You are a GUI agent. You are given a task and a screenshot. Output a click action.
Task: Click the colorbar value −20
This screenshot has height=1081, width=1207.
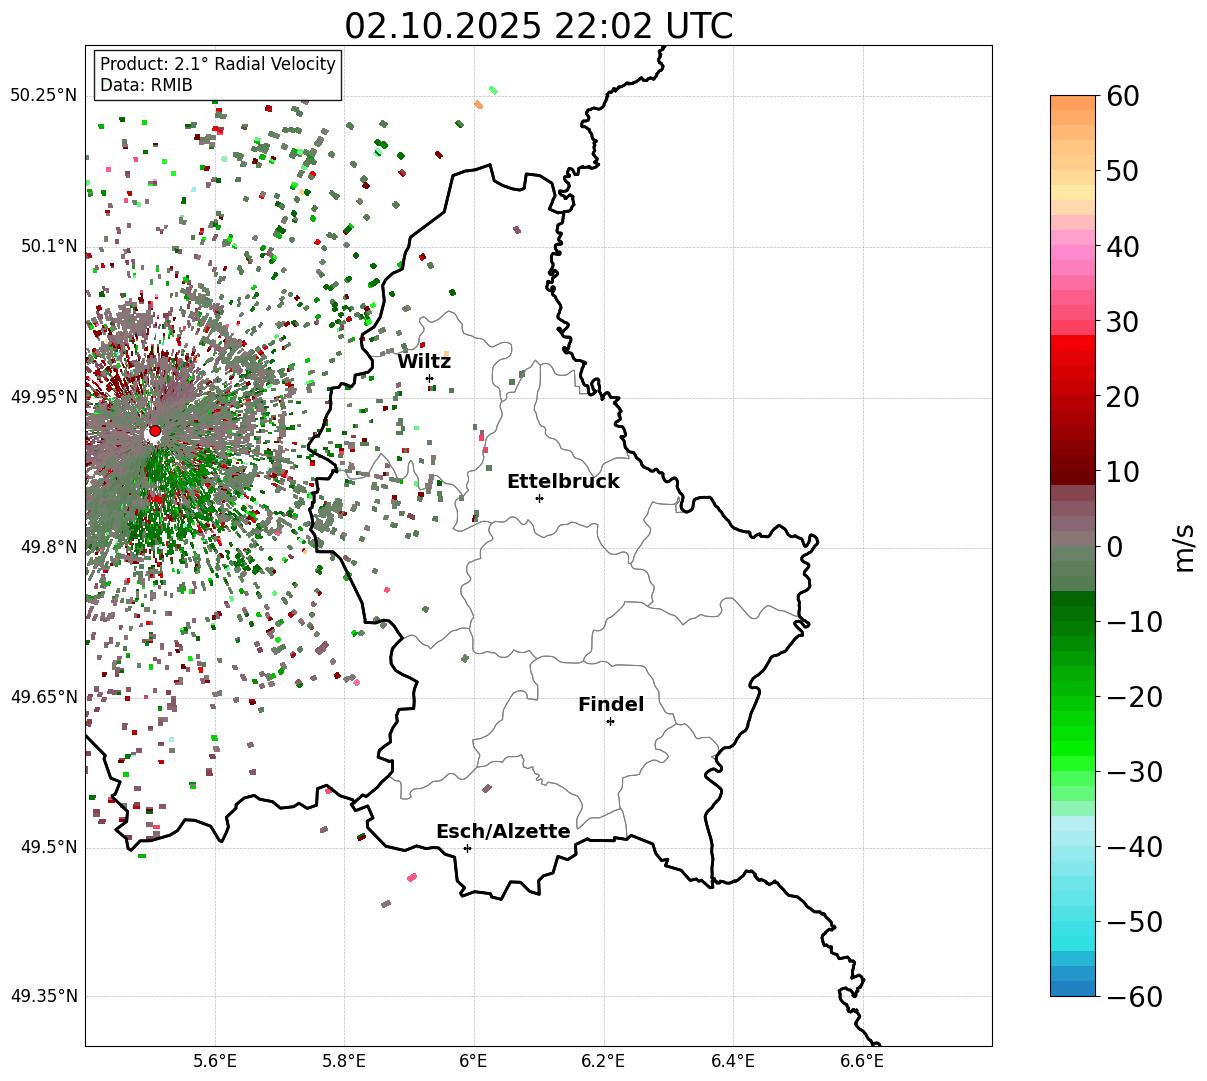click(1134, 696)
